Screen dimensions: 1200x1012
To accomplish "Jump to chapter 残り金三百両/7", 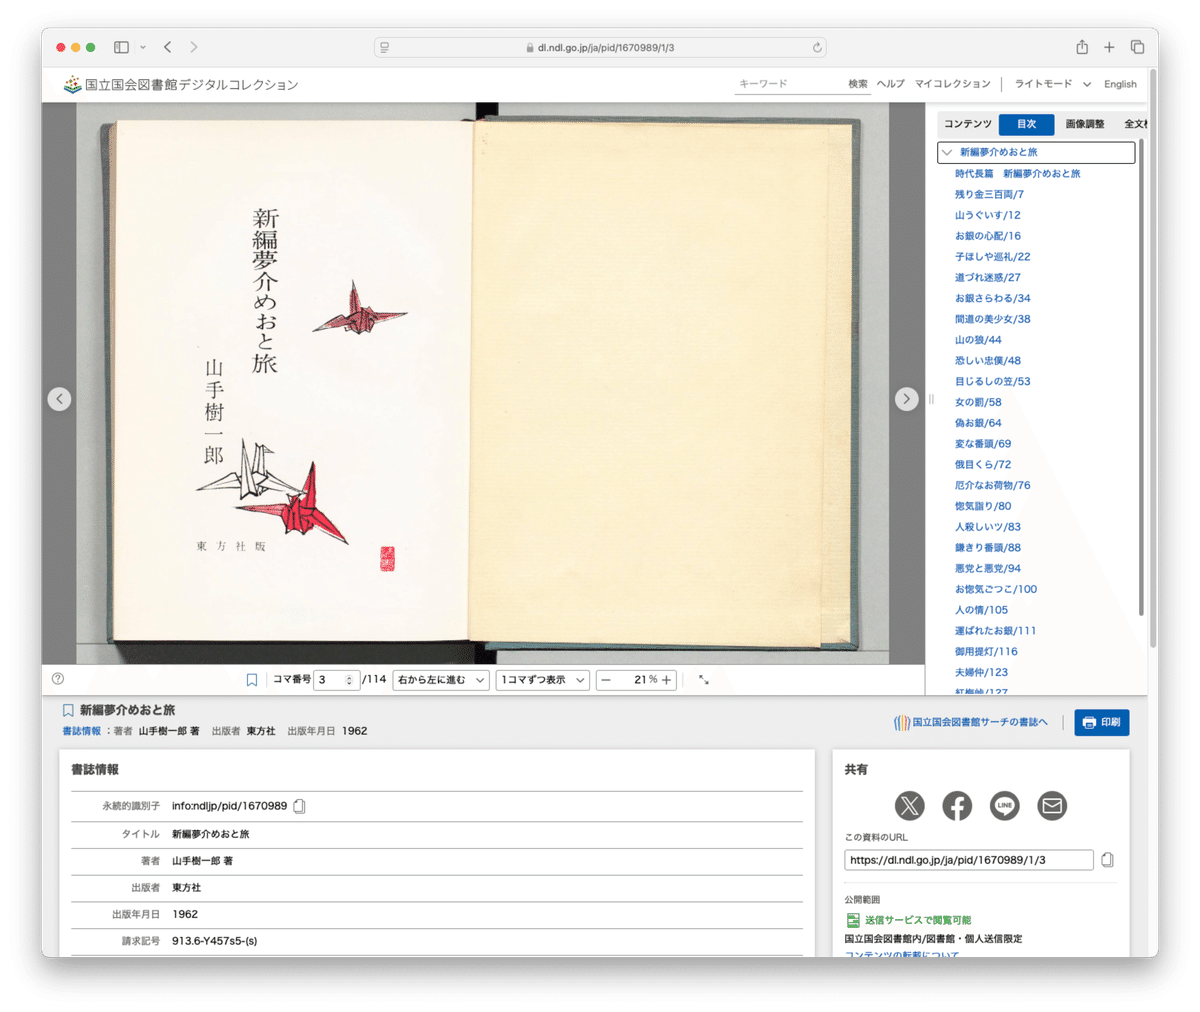I will [x=989, y=194].
